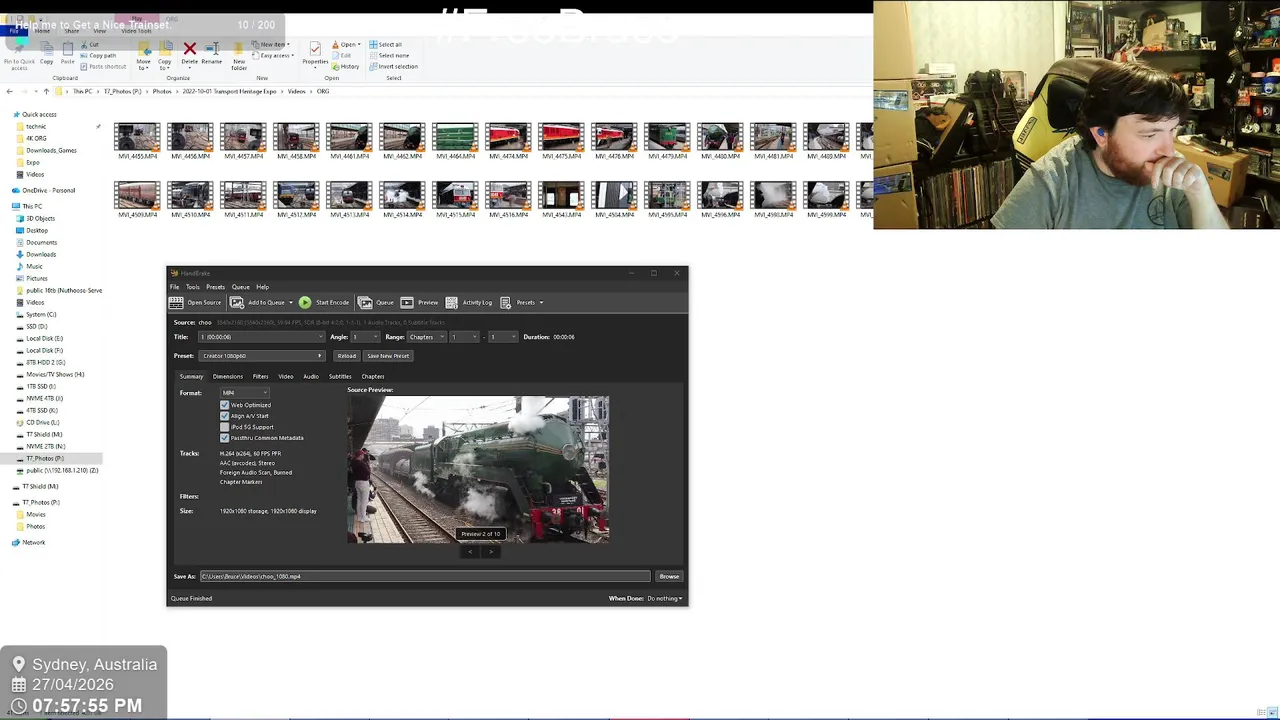1280x720 pixels.
Task: Toggle Align A/V Start checkbox
Action: point(224,416)
